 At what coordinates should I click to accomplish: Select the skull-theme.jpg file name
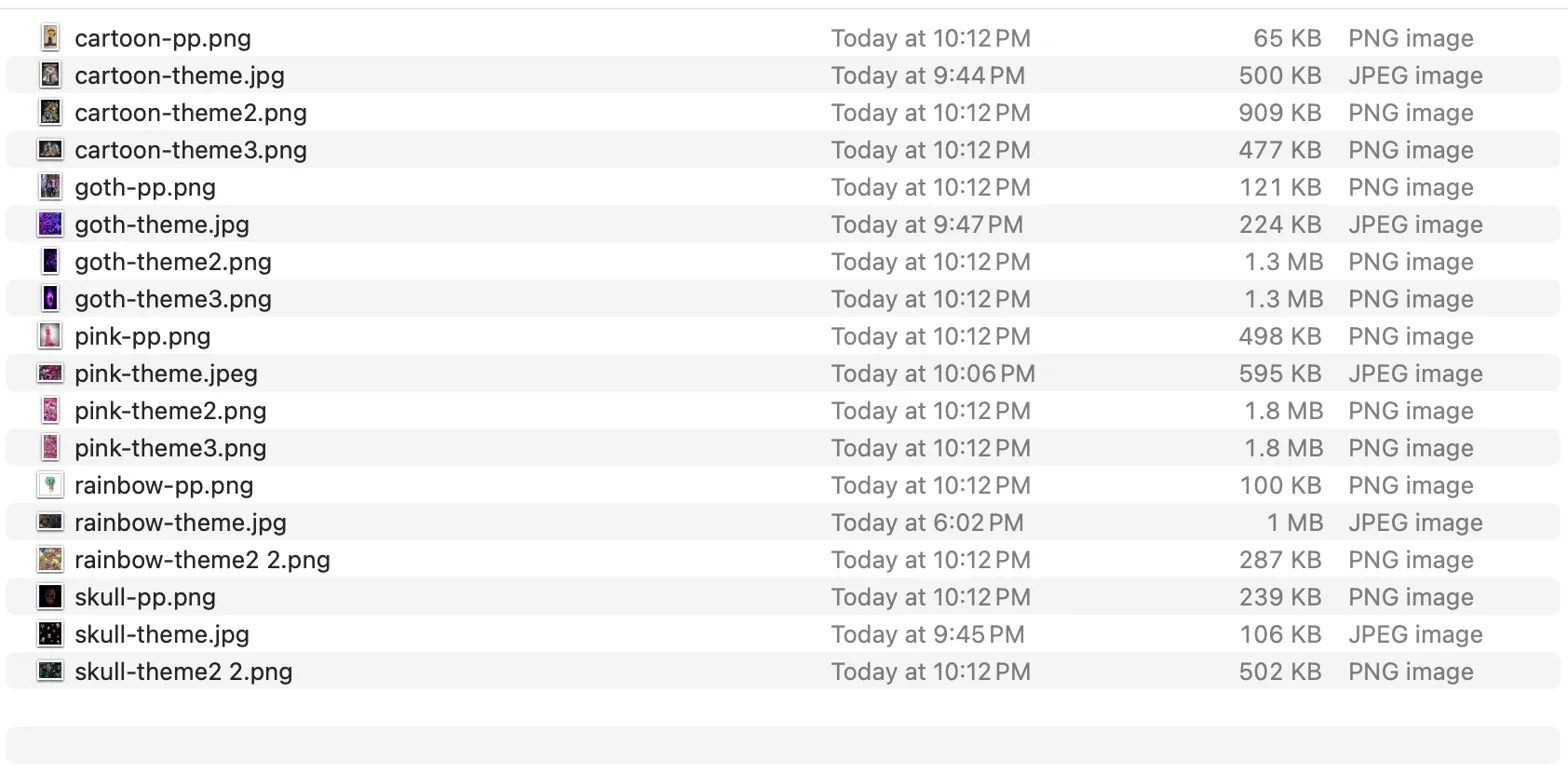162,634
